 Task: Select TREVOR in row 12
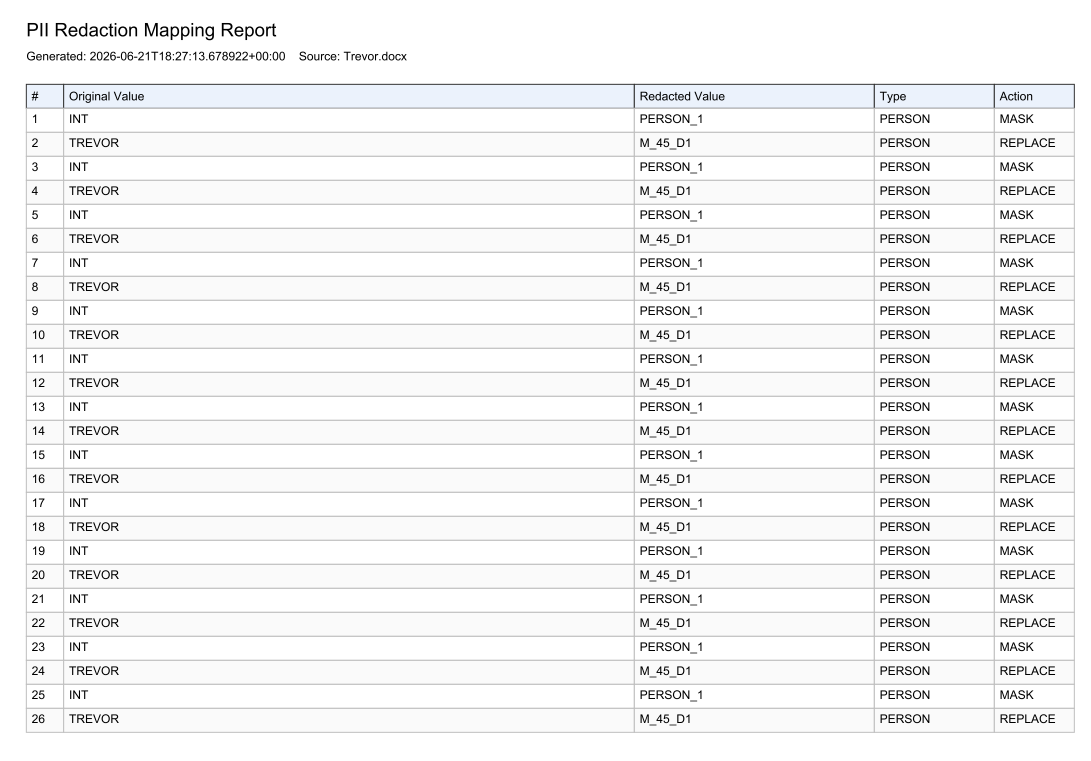(x=94, y=383)
